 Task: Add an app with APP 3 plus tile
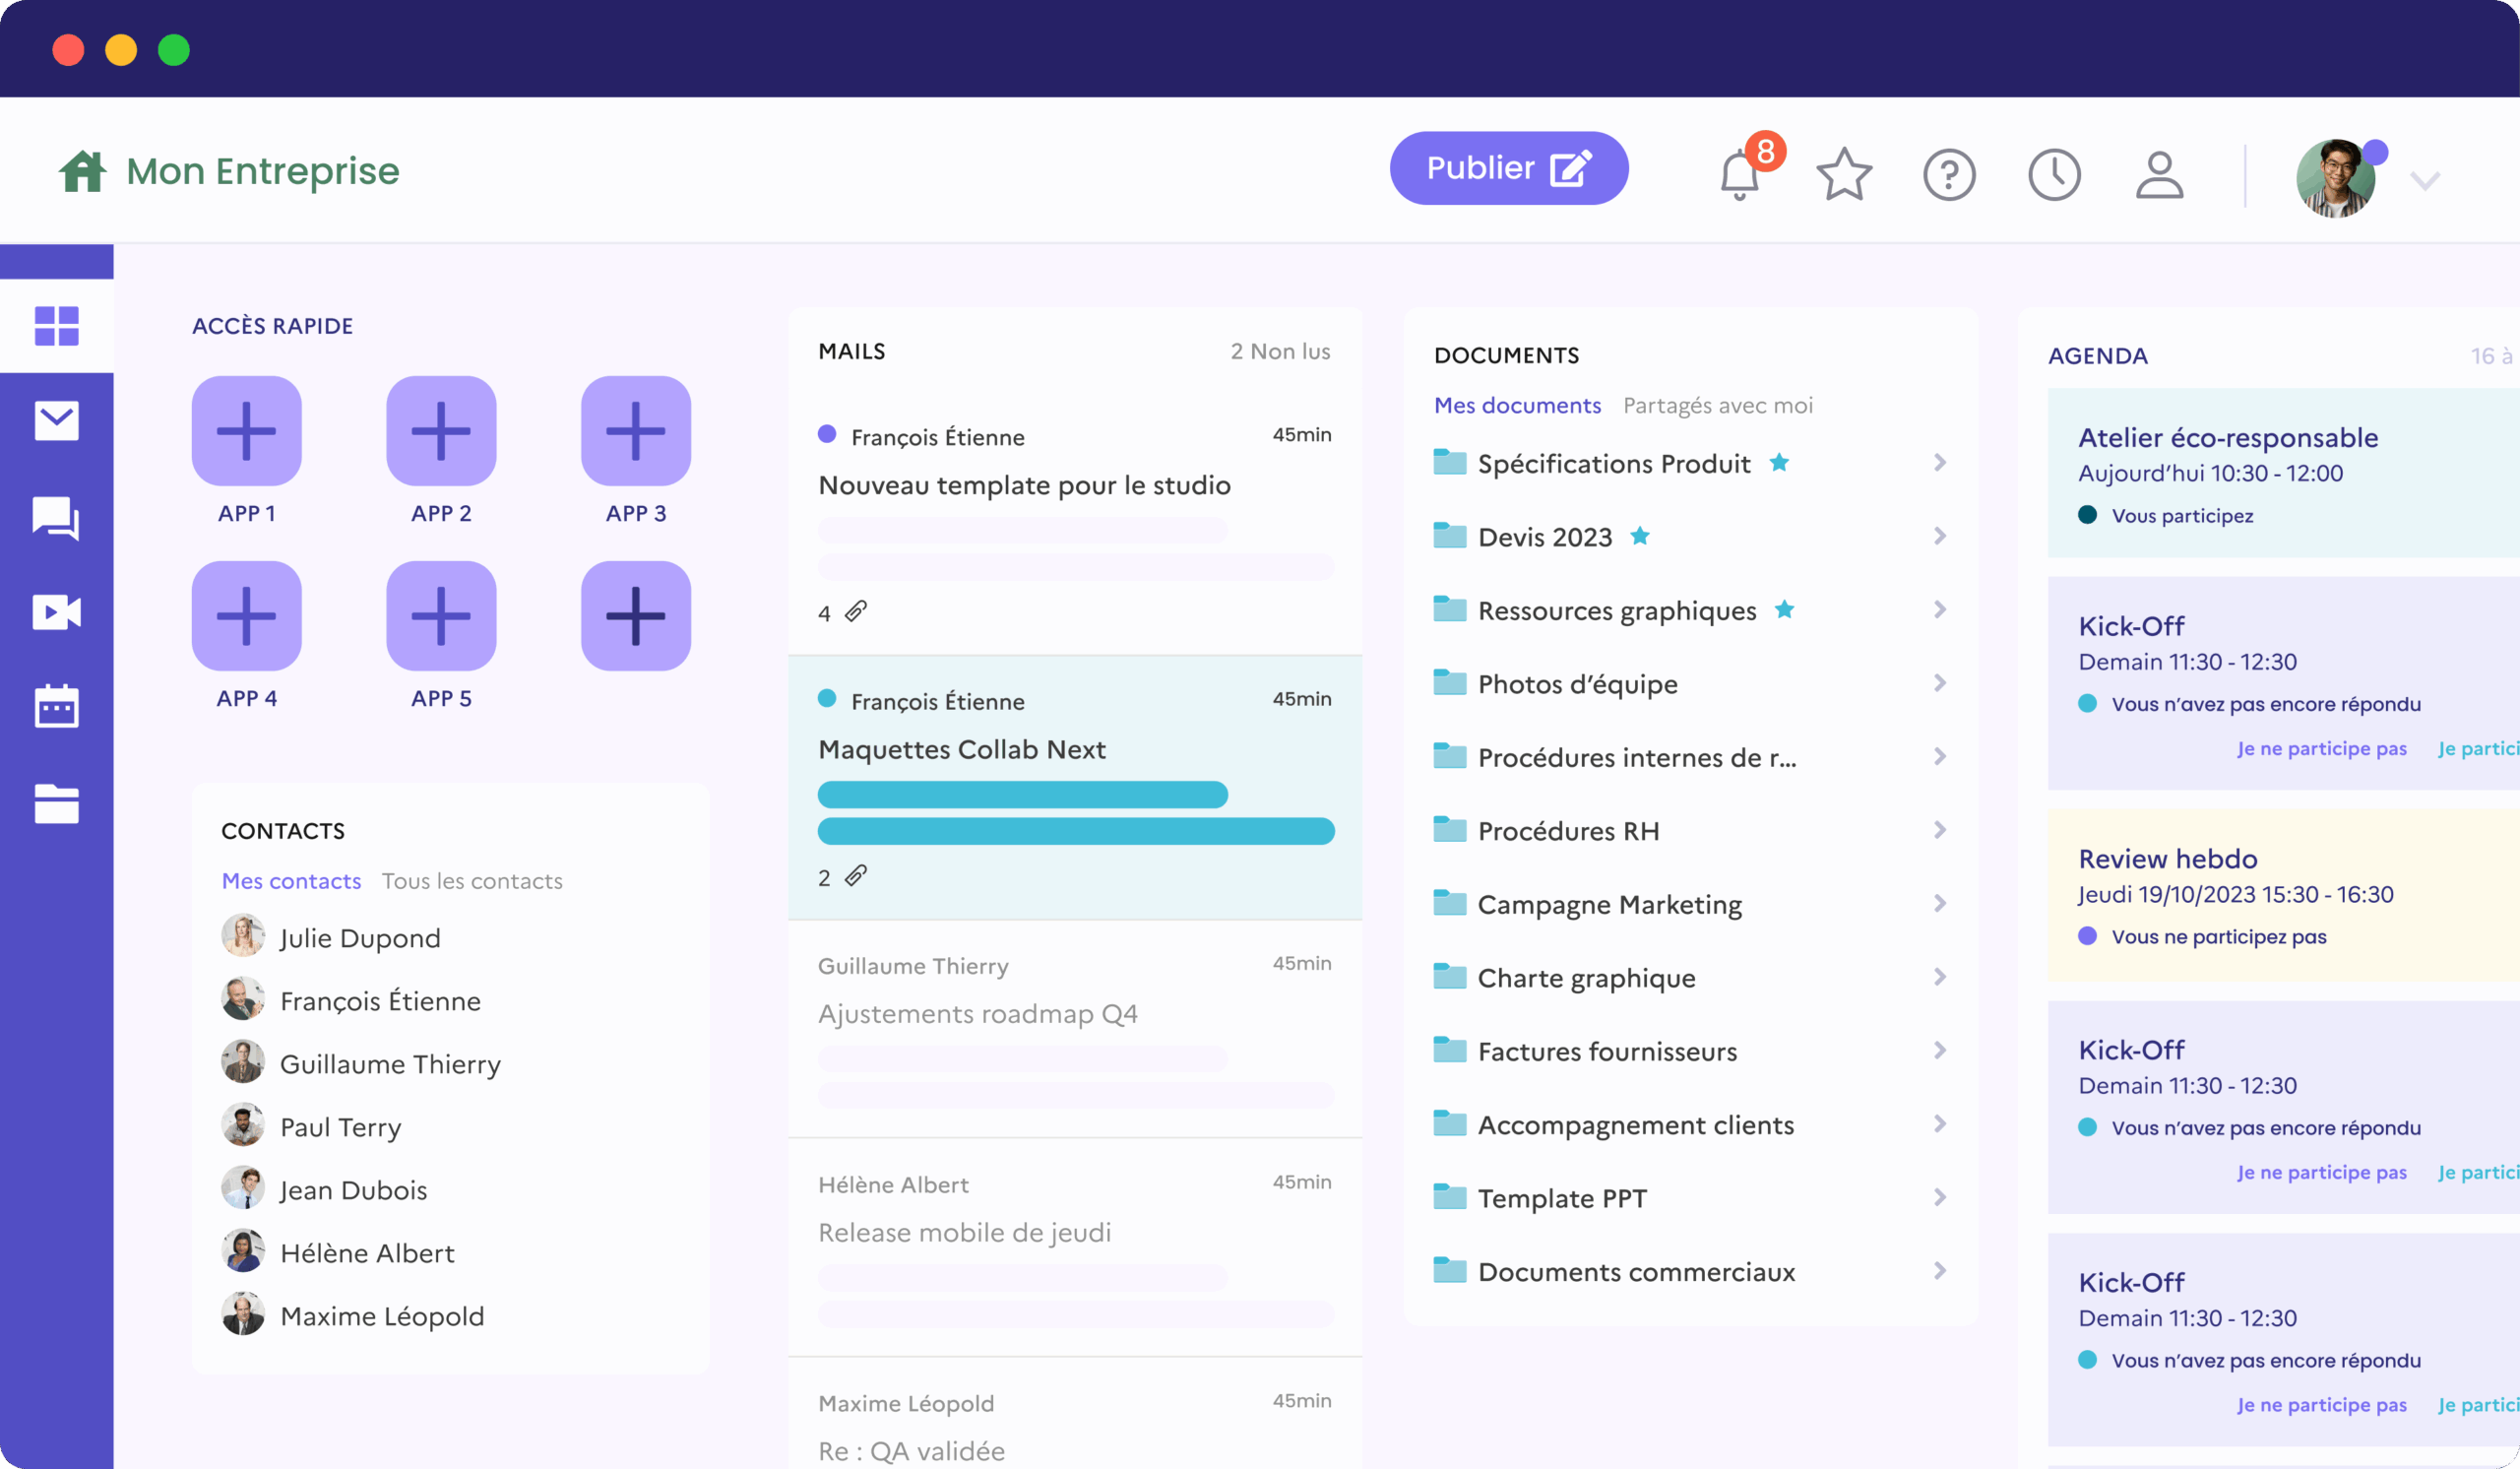636,431
